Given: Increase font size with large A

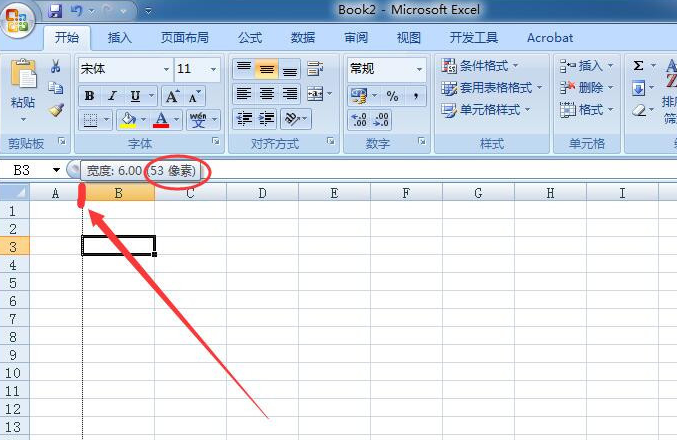Looking at the screenshot, I should [x=172, y=96].
